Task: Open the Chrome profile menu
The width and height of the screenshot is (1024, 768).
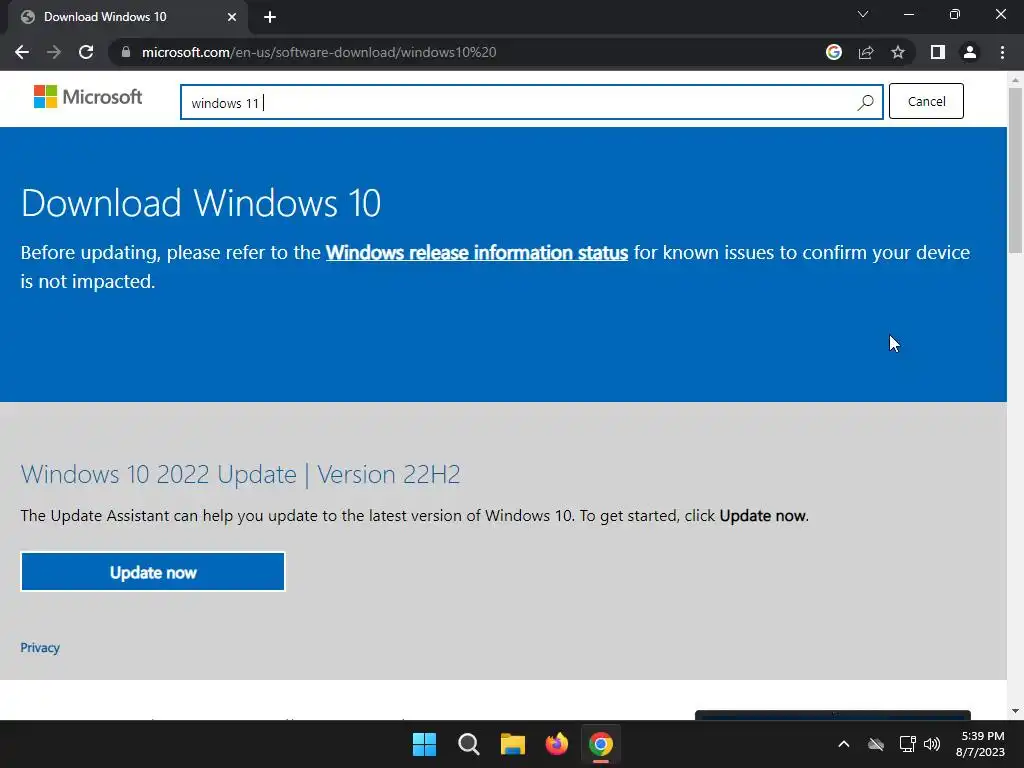Action: tap(970, 52)
